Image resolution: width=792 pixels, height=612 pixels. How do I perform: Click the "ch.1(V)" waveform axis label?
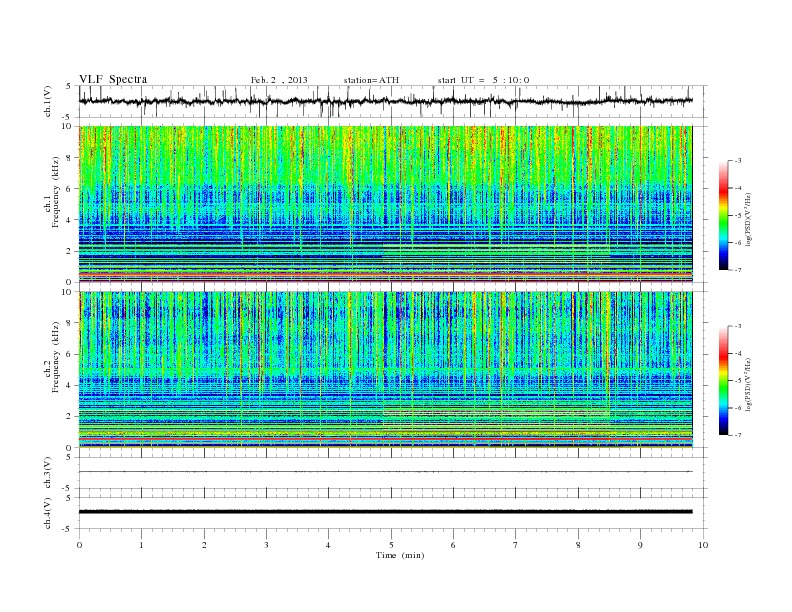tap(48, 101)
